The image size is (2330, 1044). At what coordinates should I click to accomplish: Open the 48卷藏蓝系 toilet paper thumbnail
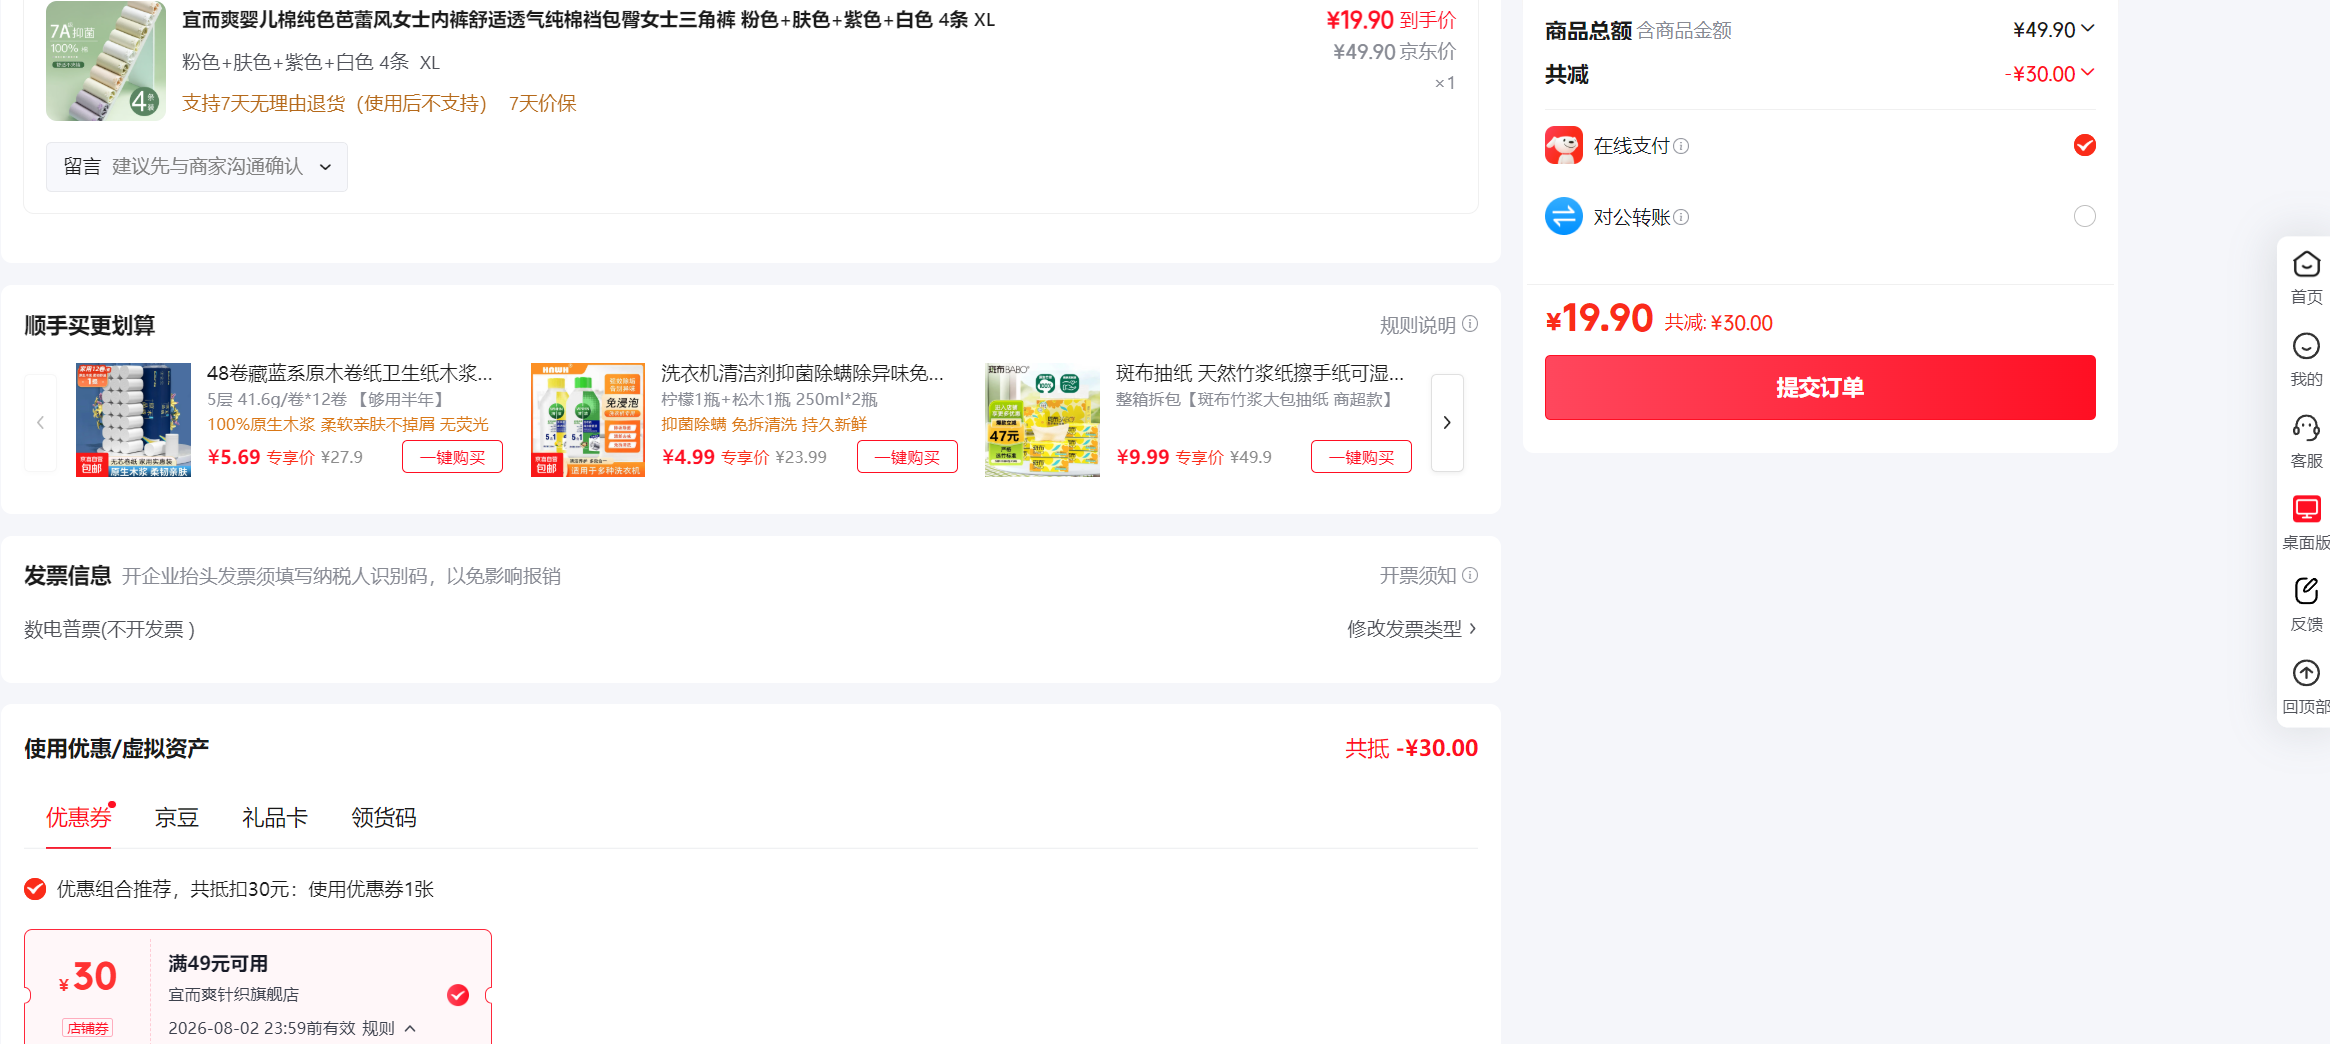[x=133, y=420]
